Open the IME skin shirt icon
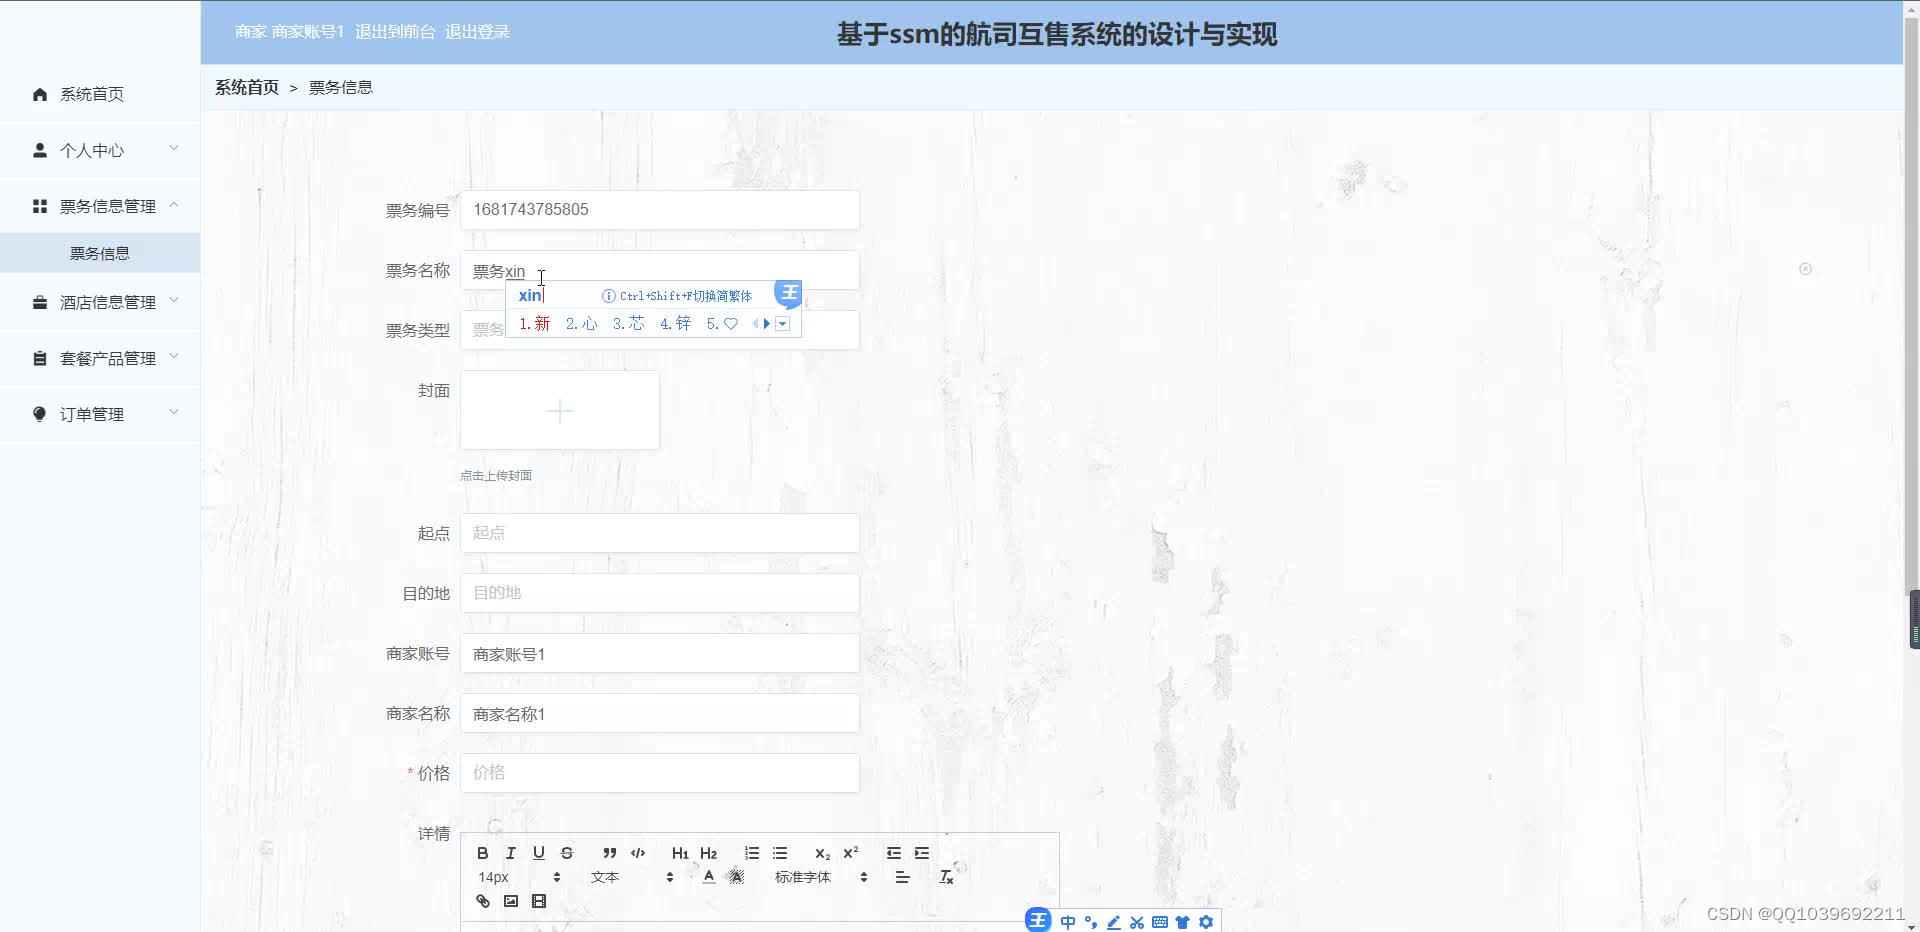 [1183, 922]
